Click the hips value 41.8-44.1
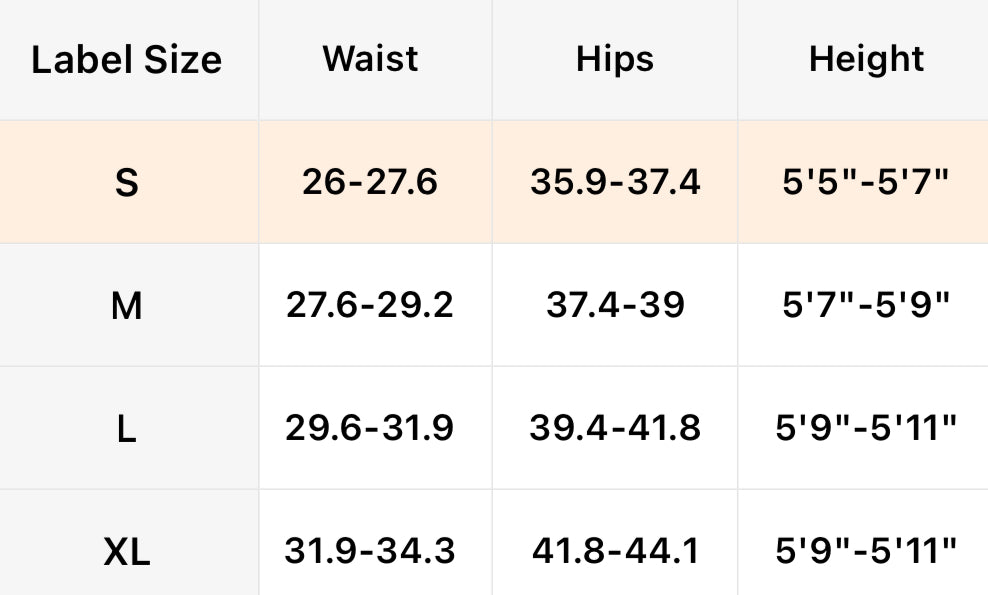Image resolution: width=988 pixels, height=595 pixels. pyautogui.click(x=615, y=550)
